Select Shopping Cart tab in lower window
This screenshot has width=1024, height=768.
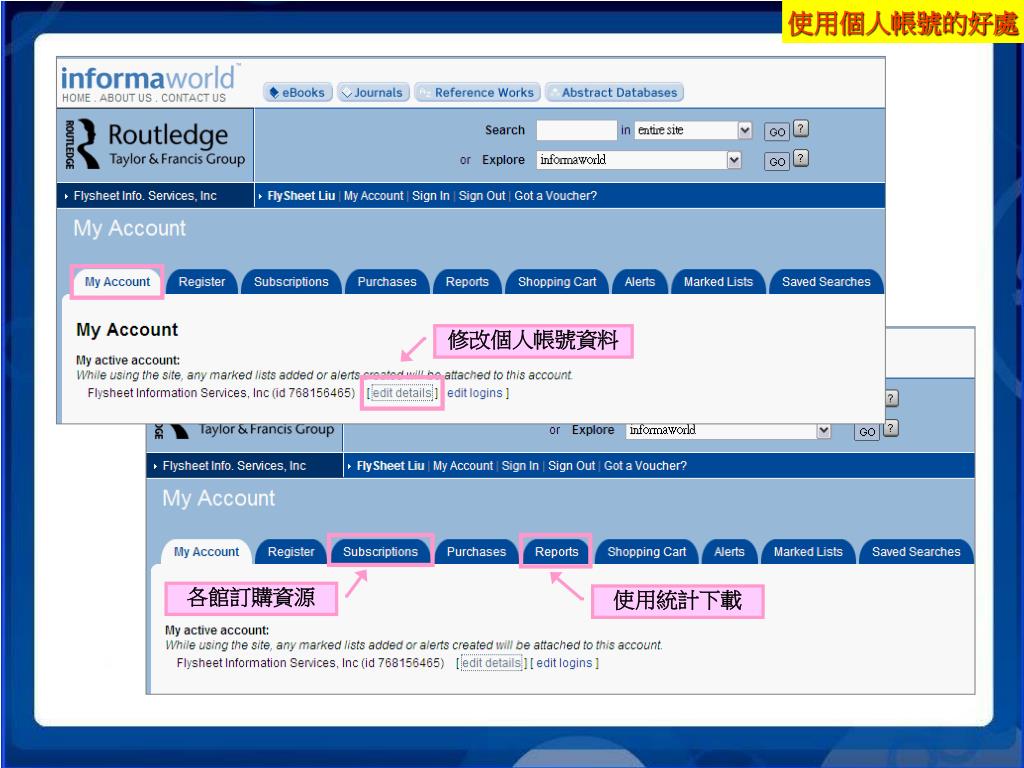(647, 552)
